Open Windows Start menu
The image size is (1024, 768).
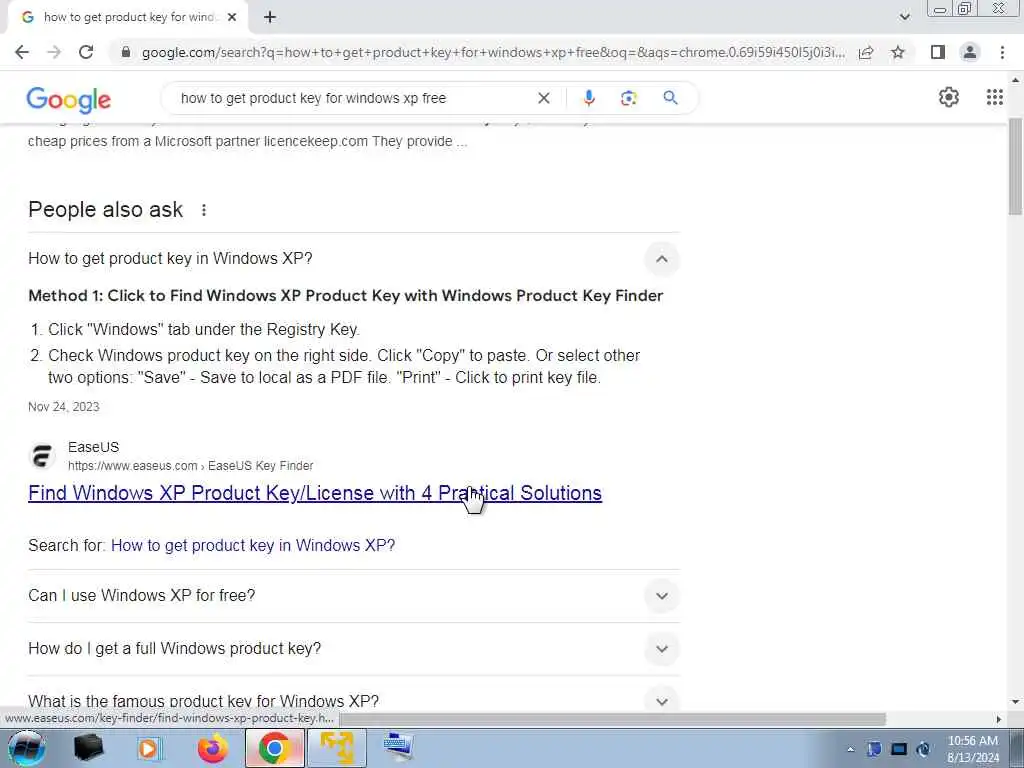(26, 748)
